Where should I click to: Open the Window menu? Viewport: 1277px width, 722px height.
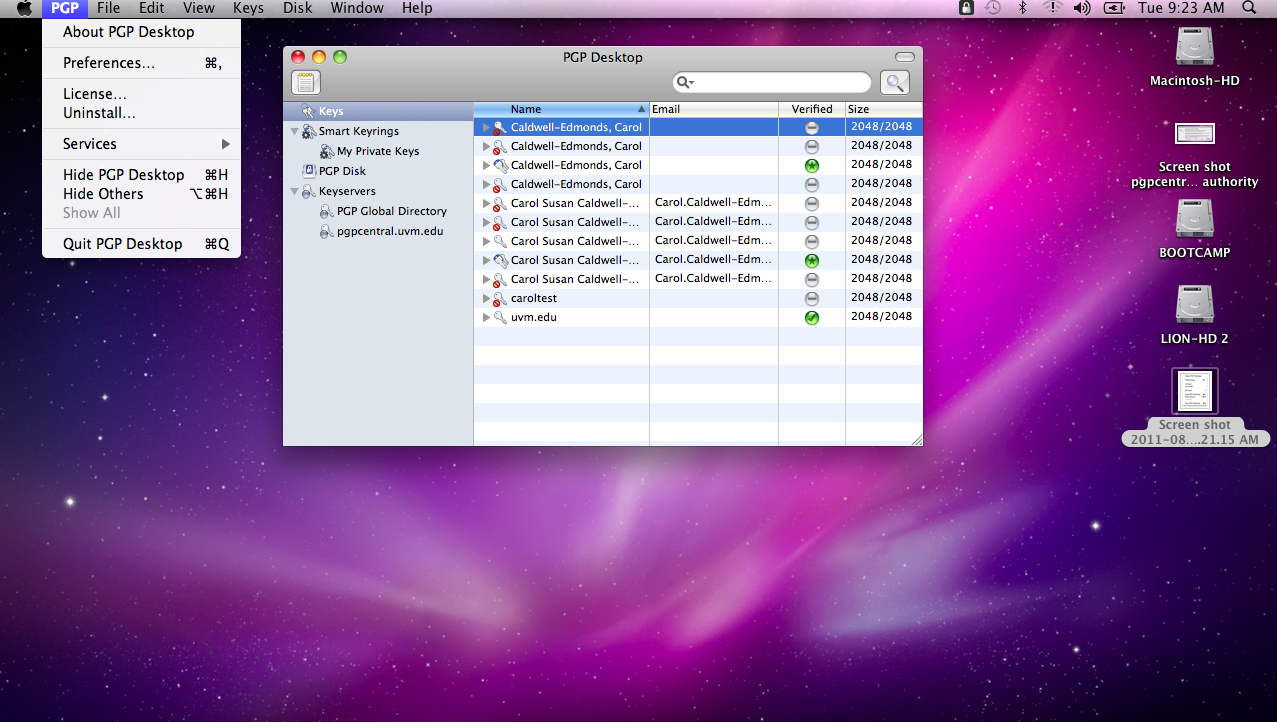click(x=357, y=8)
